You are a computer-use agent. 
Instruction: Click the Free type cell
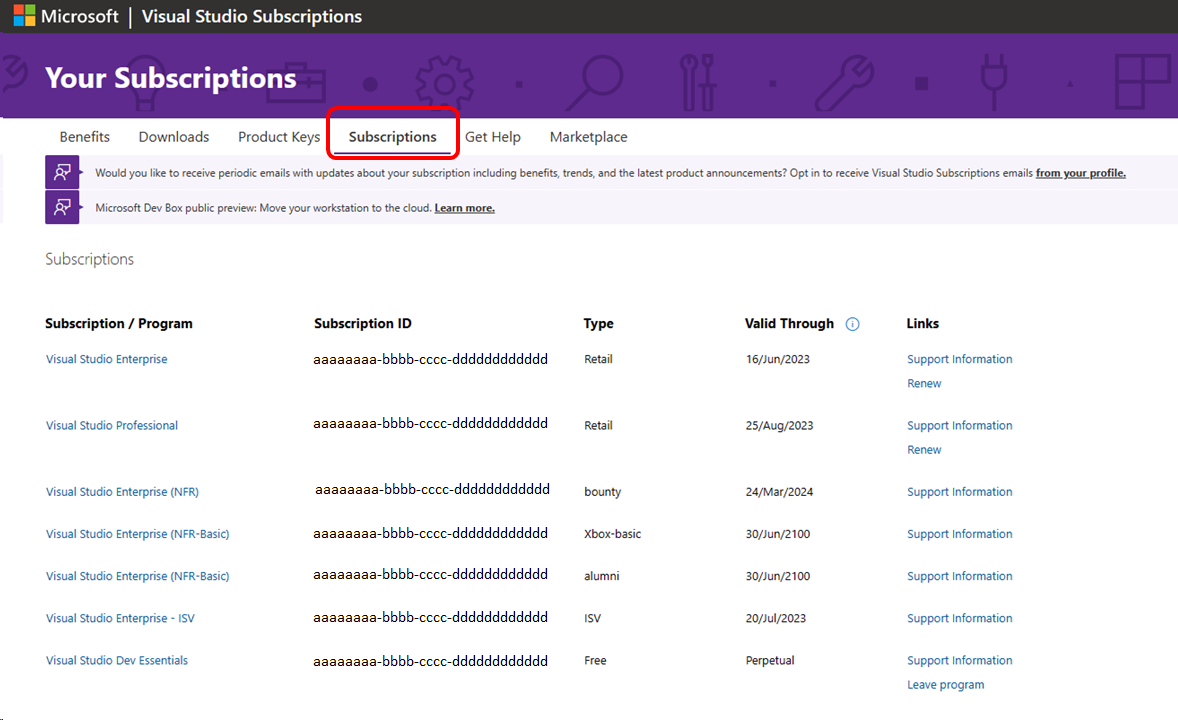coord(595,660)
